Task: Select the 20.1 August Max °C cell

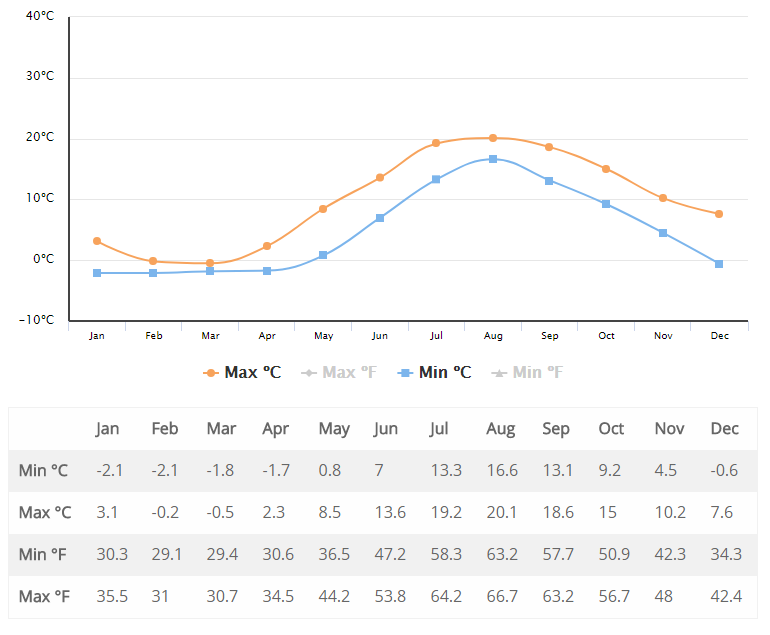Action: coord(500,513)
